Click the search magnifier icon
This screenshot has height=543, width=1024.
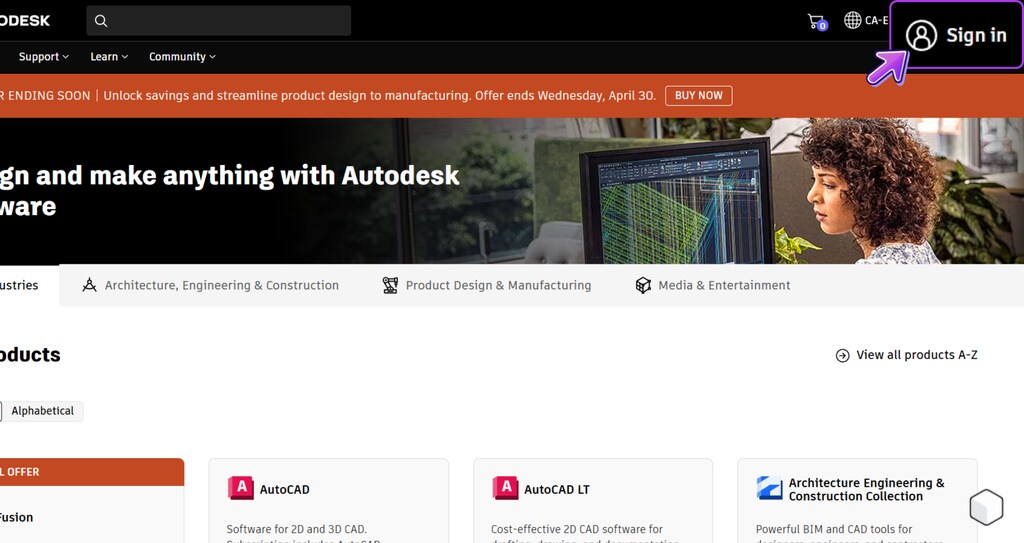point(101,21)
